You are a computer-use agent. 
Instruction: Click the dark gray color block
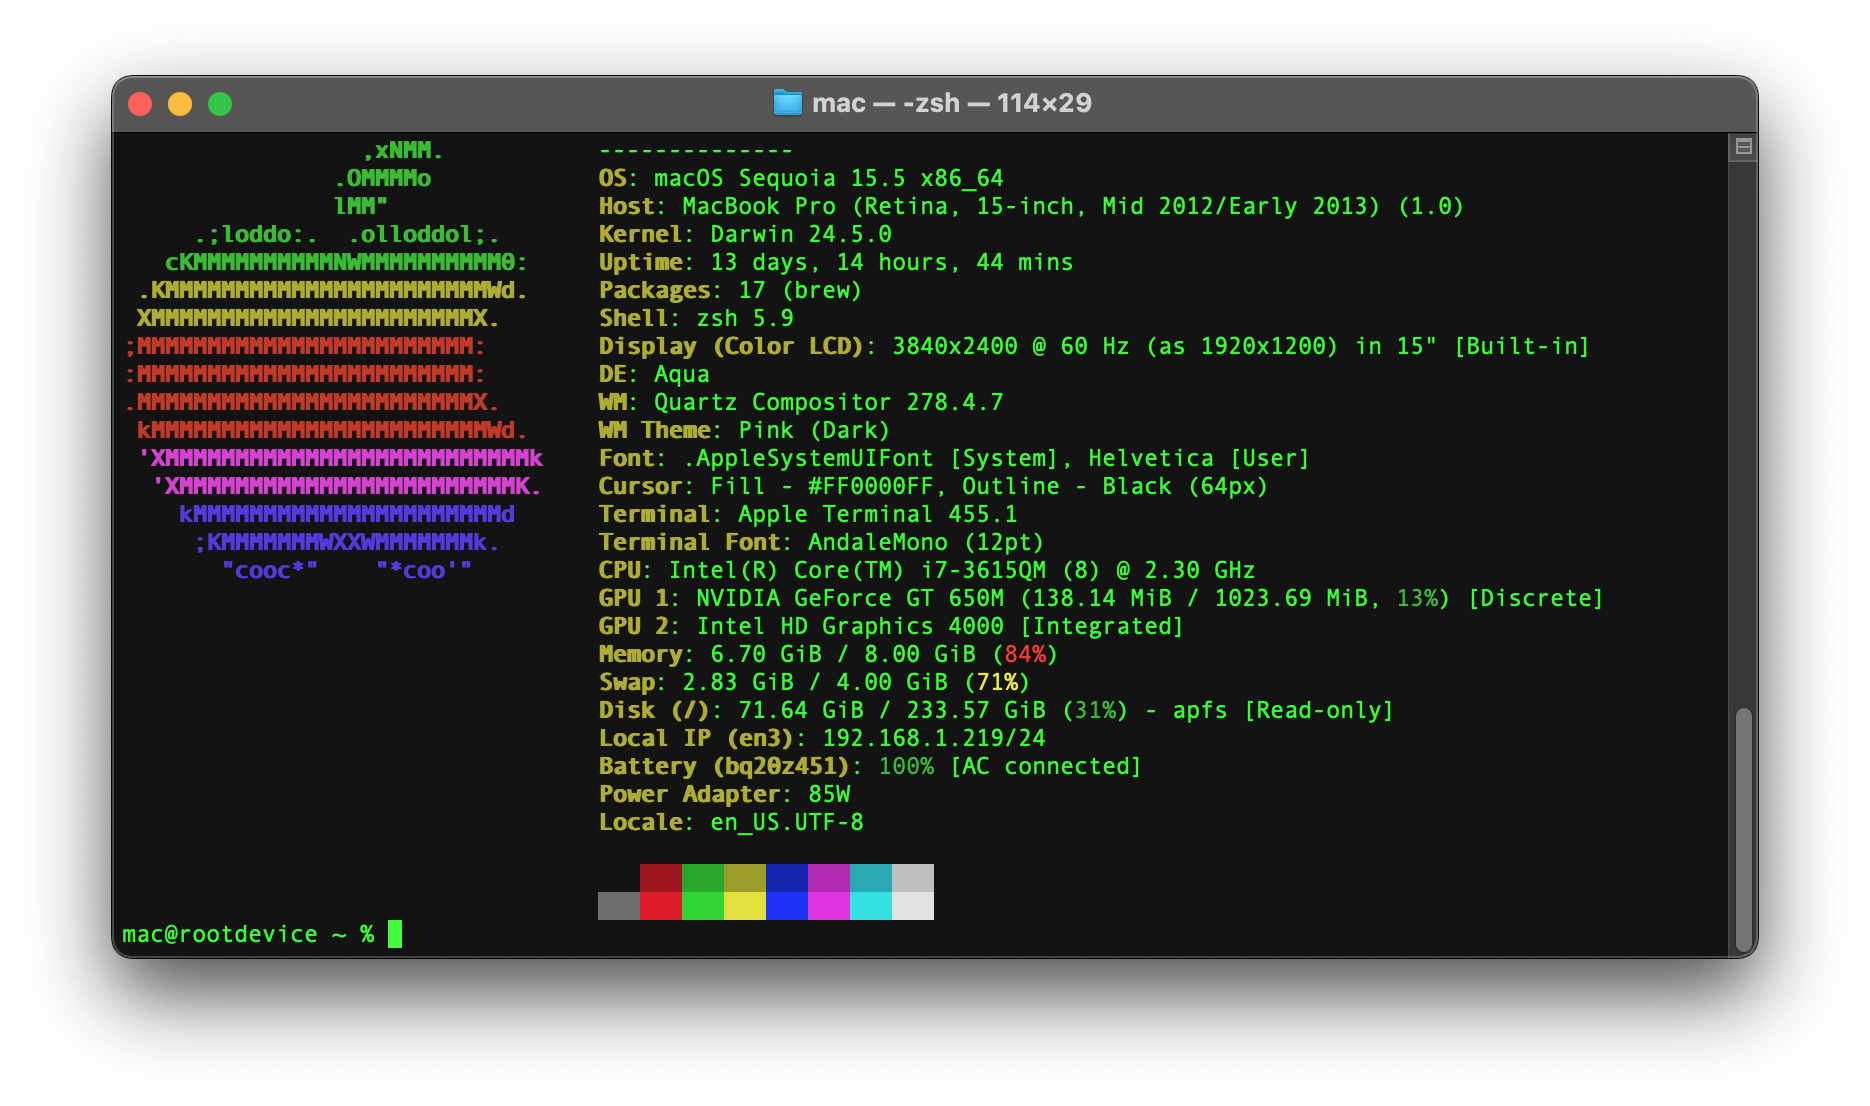tap(619, 906)
